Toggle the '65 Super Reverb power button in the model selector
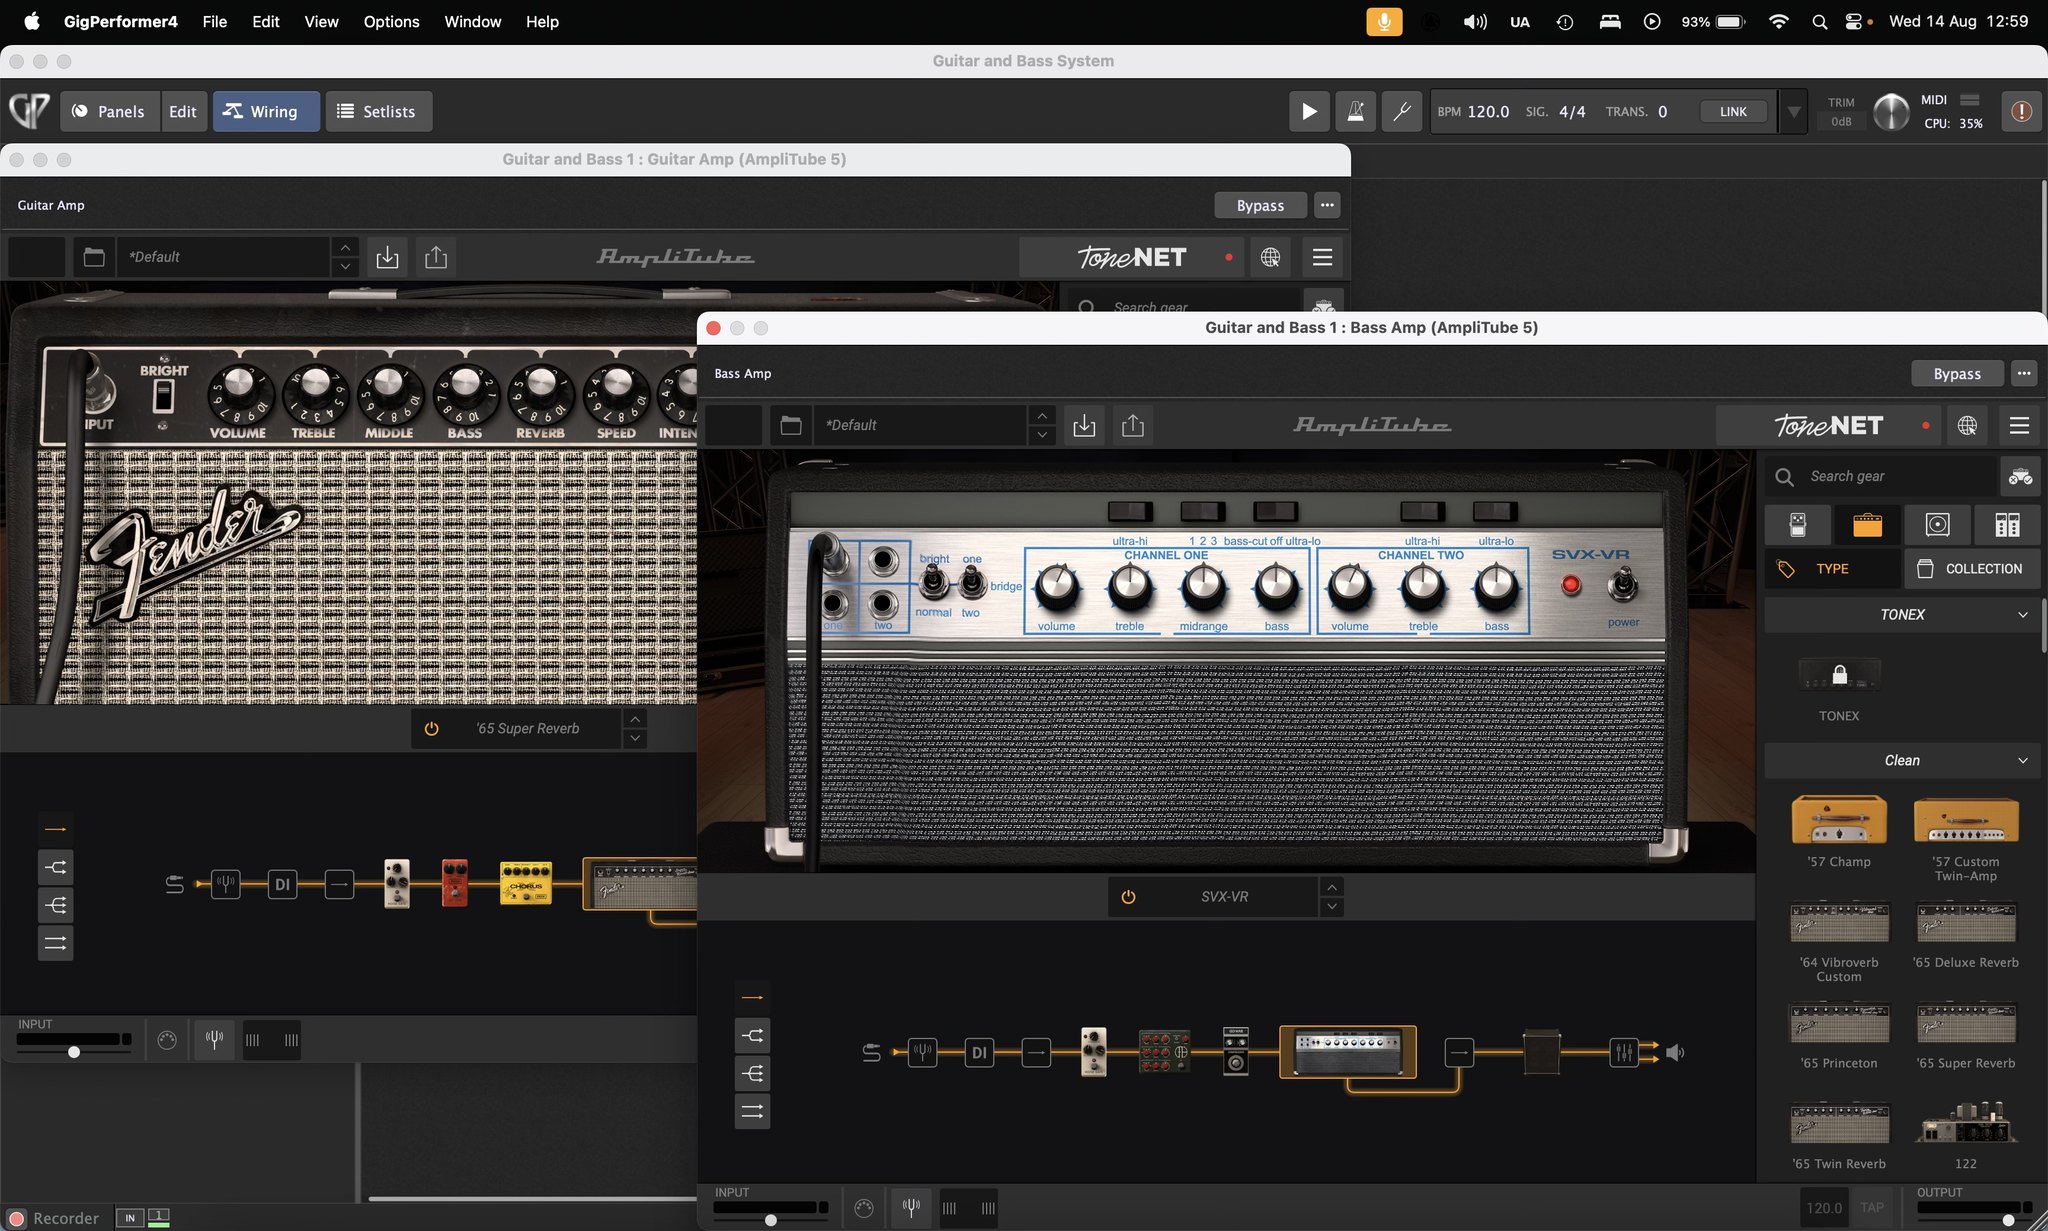This screenshot has width=2048, height=1231. 431,729
